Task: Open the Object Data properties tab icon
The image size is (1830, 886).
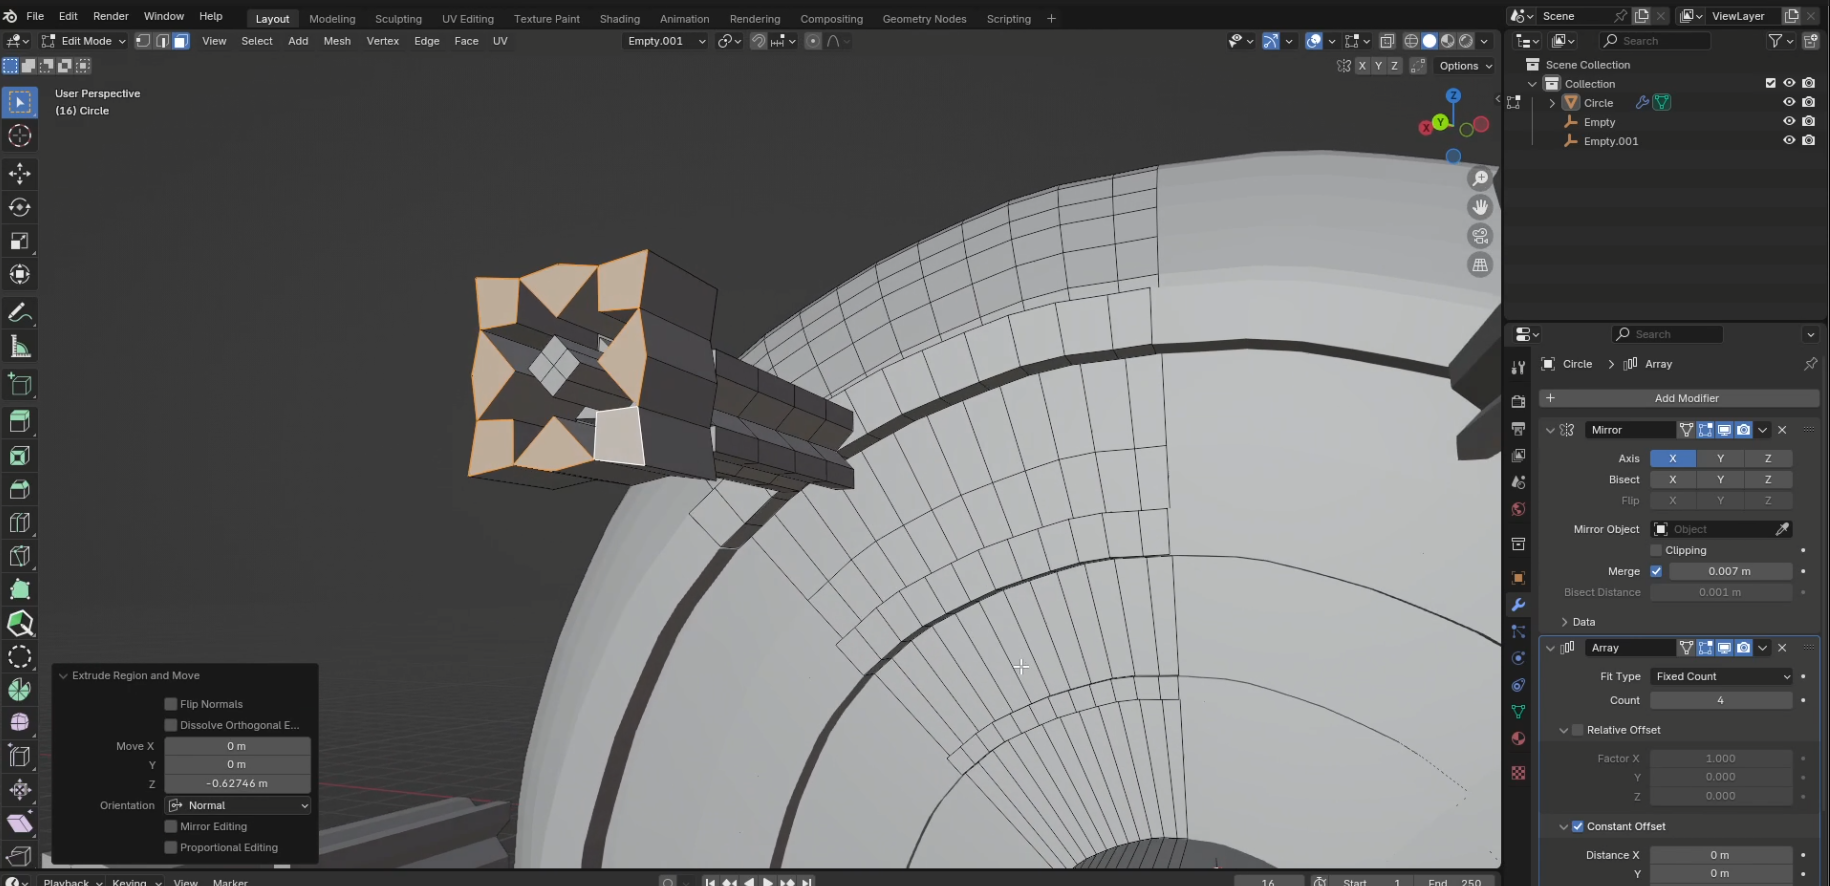Action: (x=1518, y=712)
